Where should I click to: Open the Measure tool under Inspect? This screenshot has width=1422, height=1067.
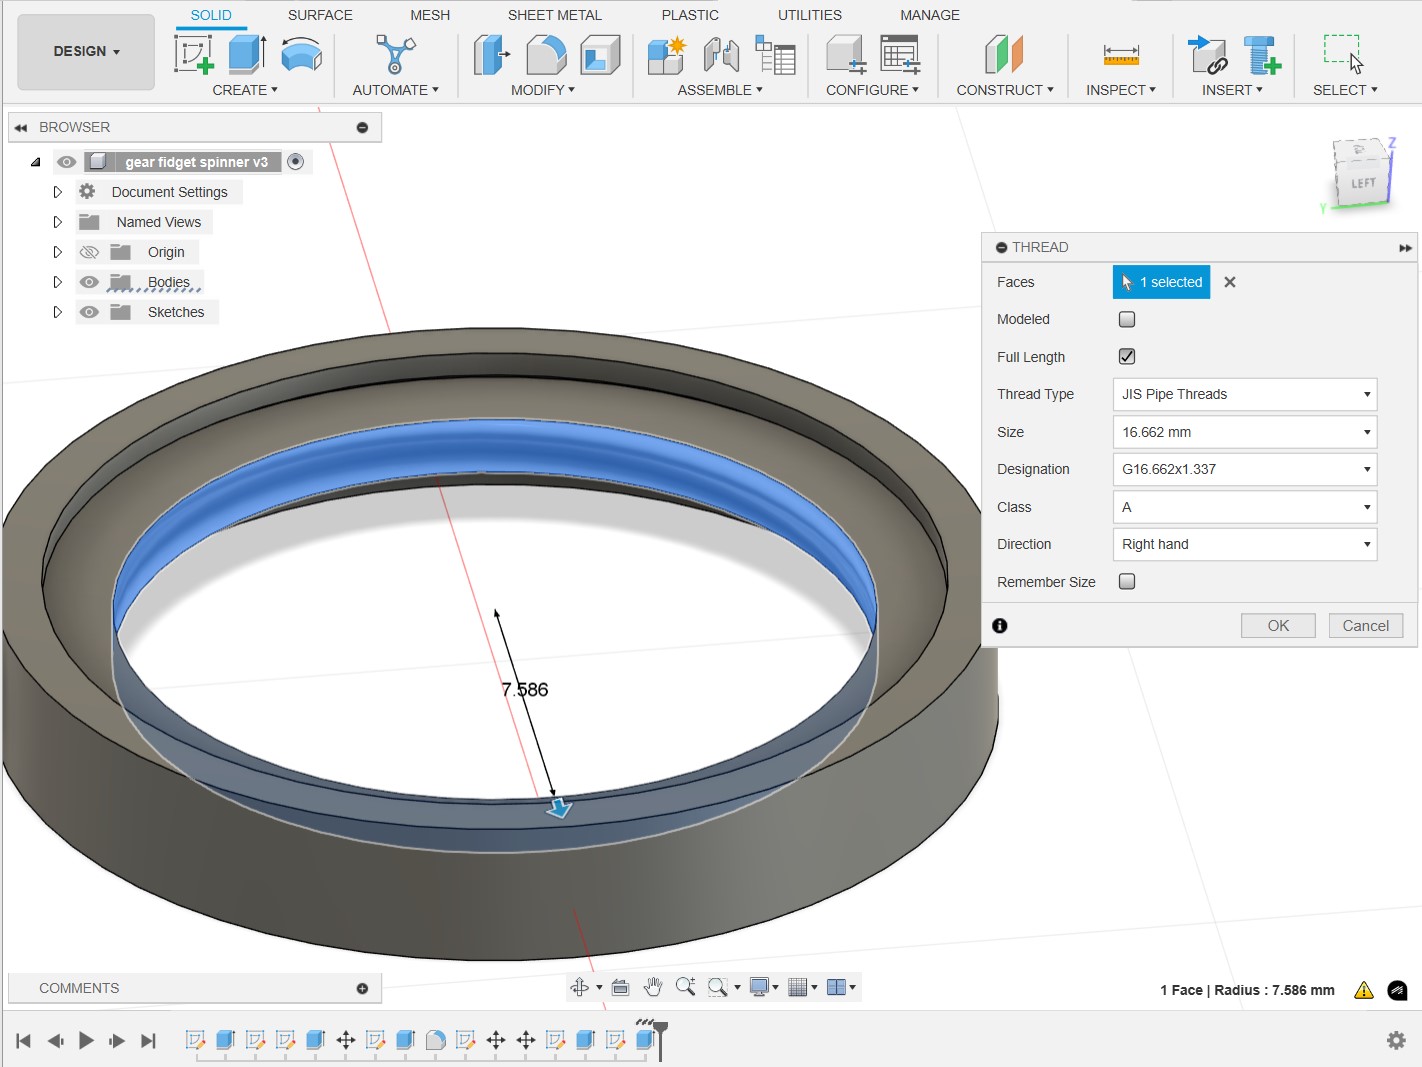1121,54
